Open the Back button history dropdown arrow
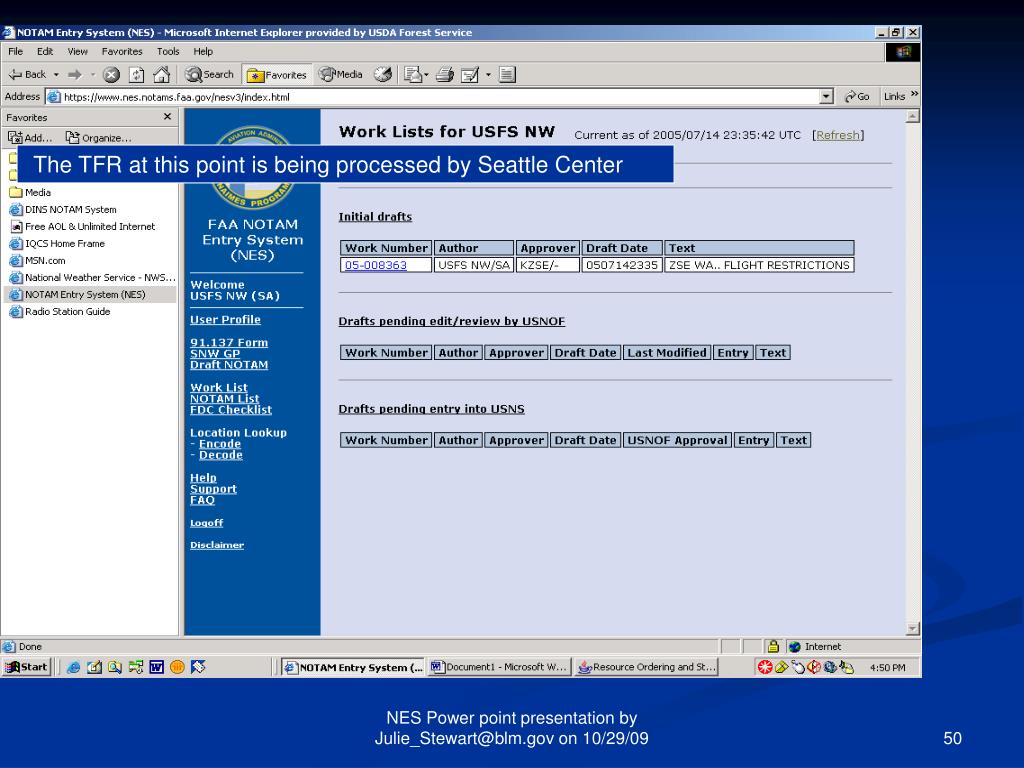 click(56, 75)
